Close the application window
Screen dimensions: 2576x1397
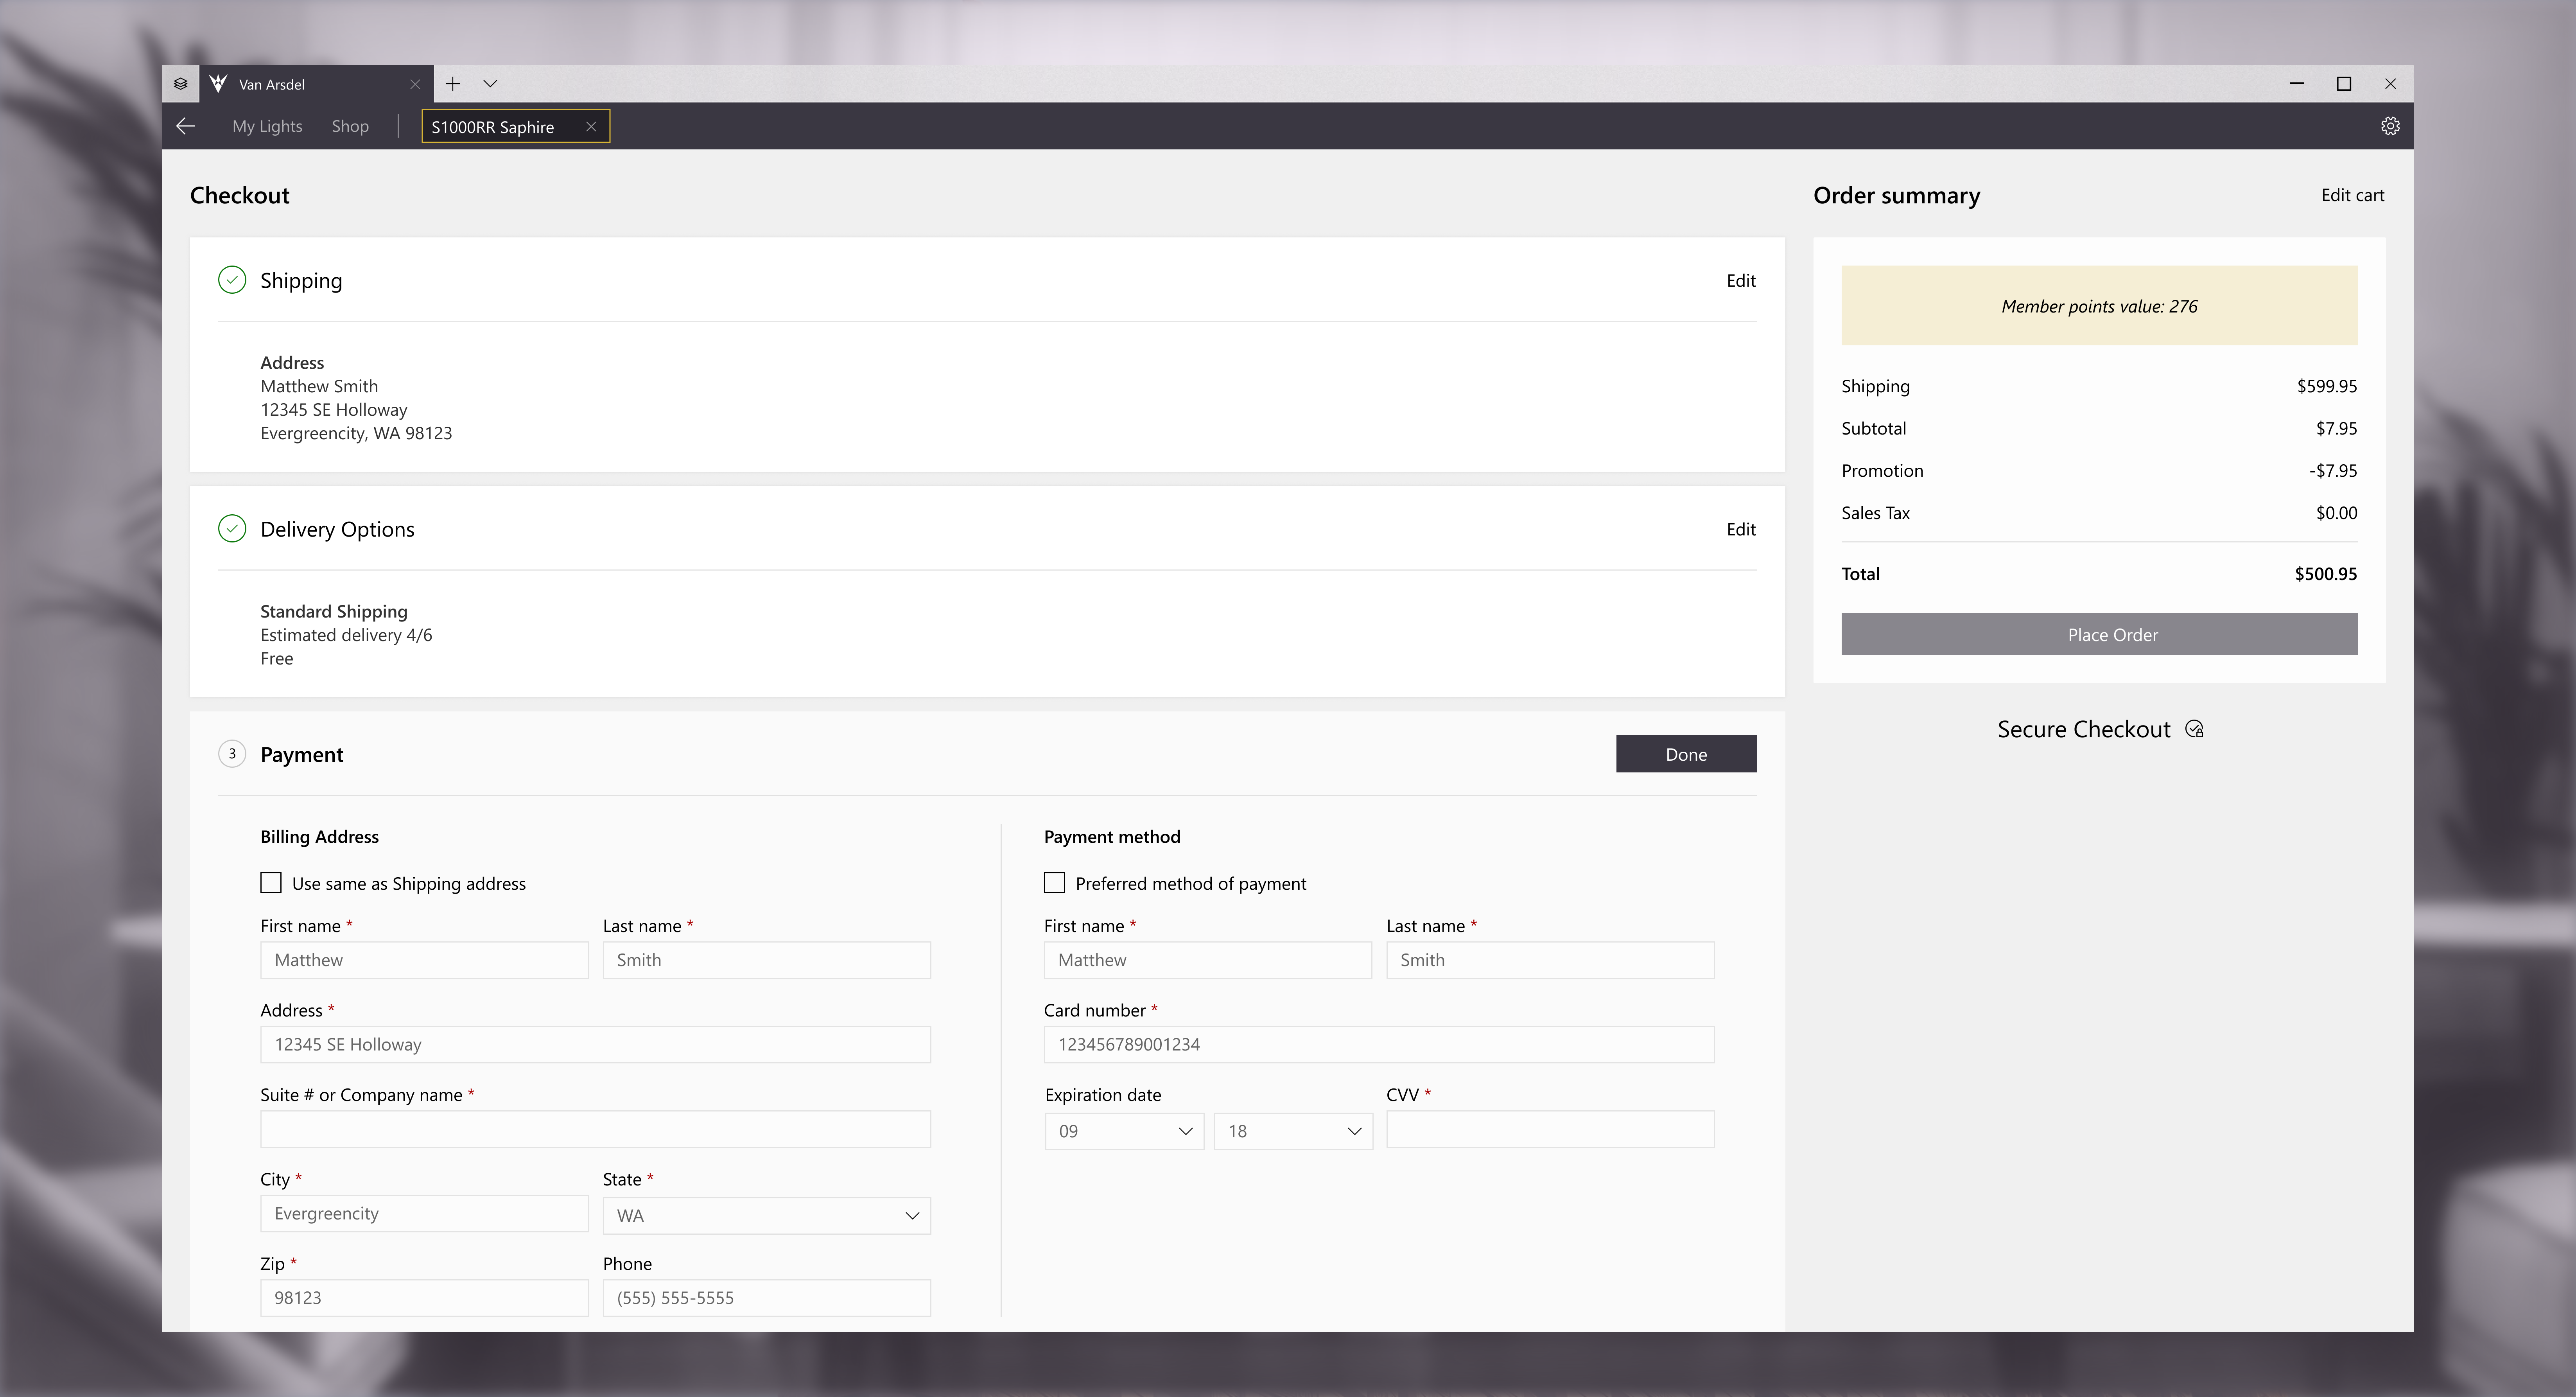pos(2390,84)
